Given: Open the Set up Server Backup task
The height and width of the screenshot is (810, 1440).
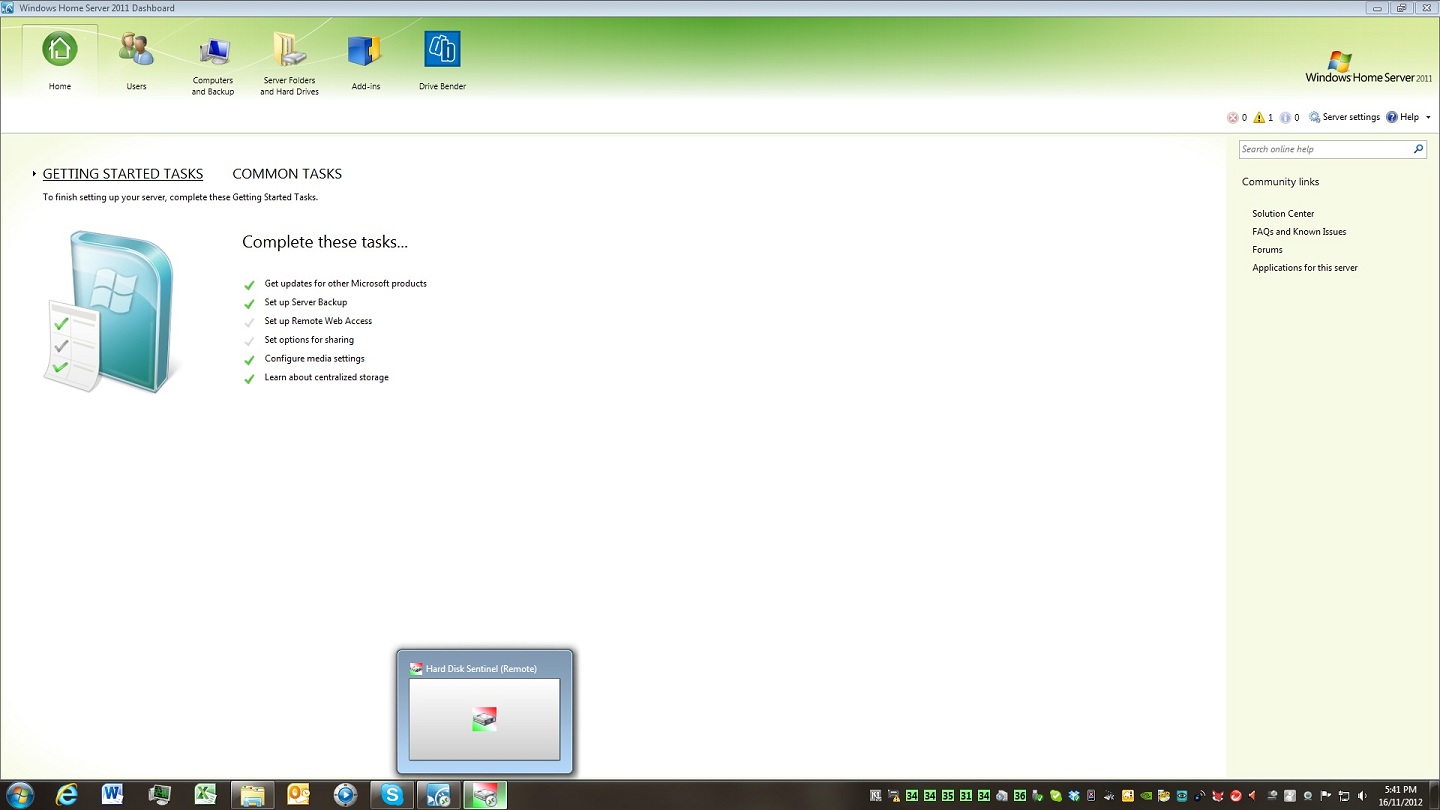Looking at the screenshot, I should (x=306, y=302).
